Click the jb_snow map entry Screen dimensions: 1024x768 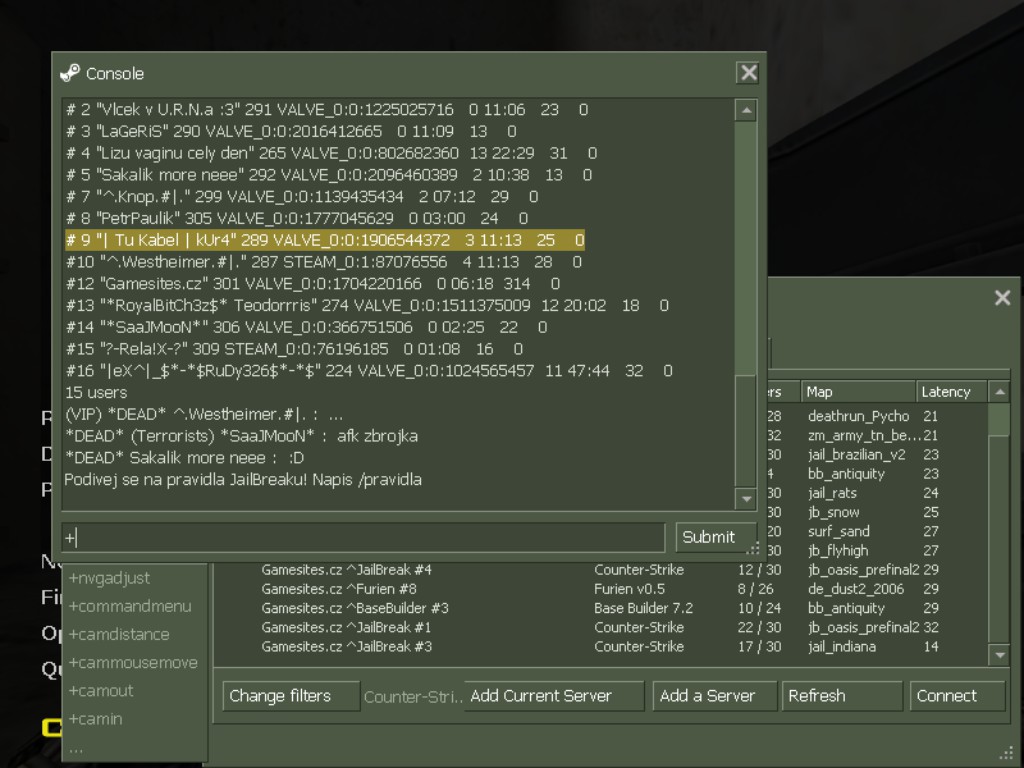point(833,512)
